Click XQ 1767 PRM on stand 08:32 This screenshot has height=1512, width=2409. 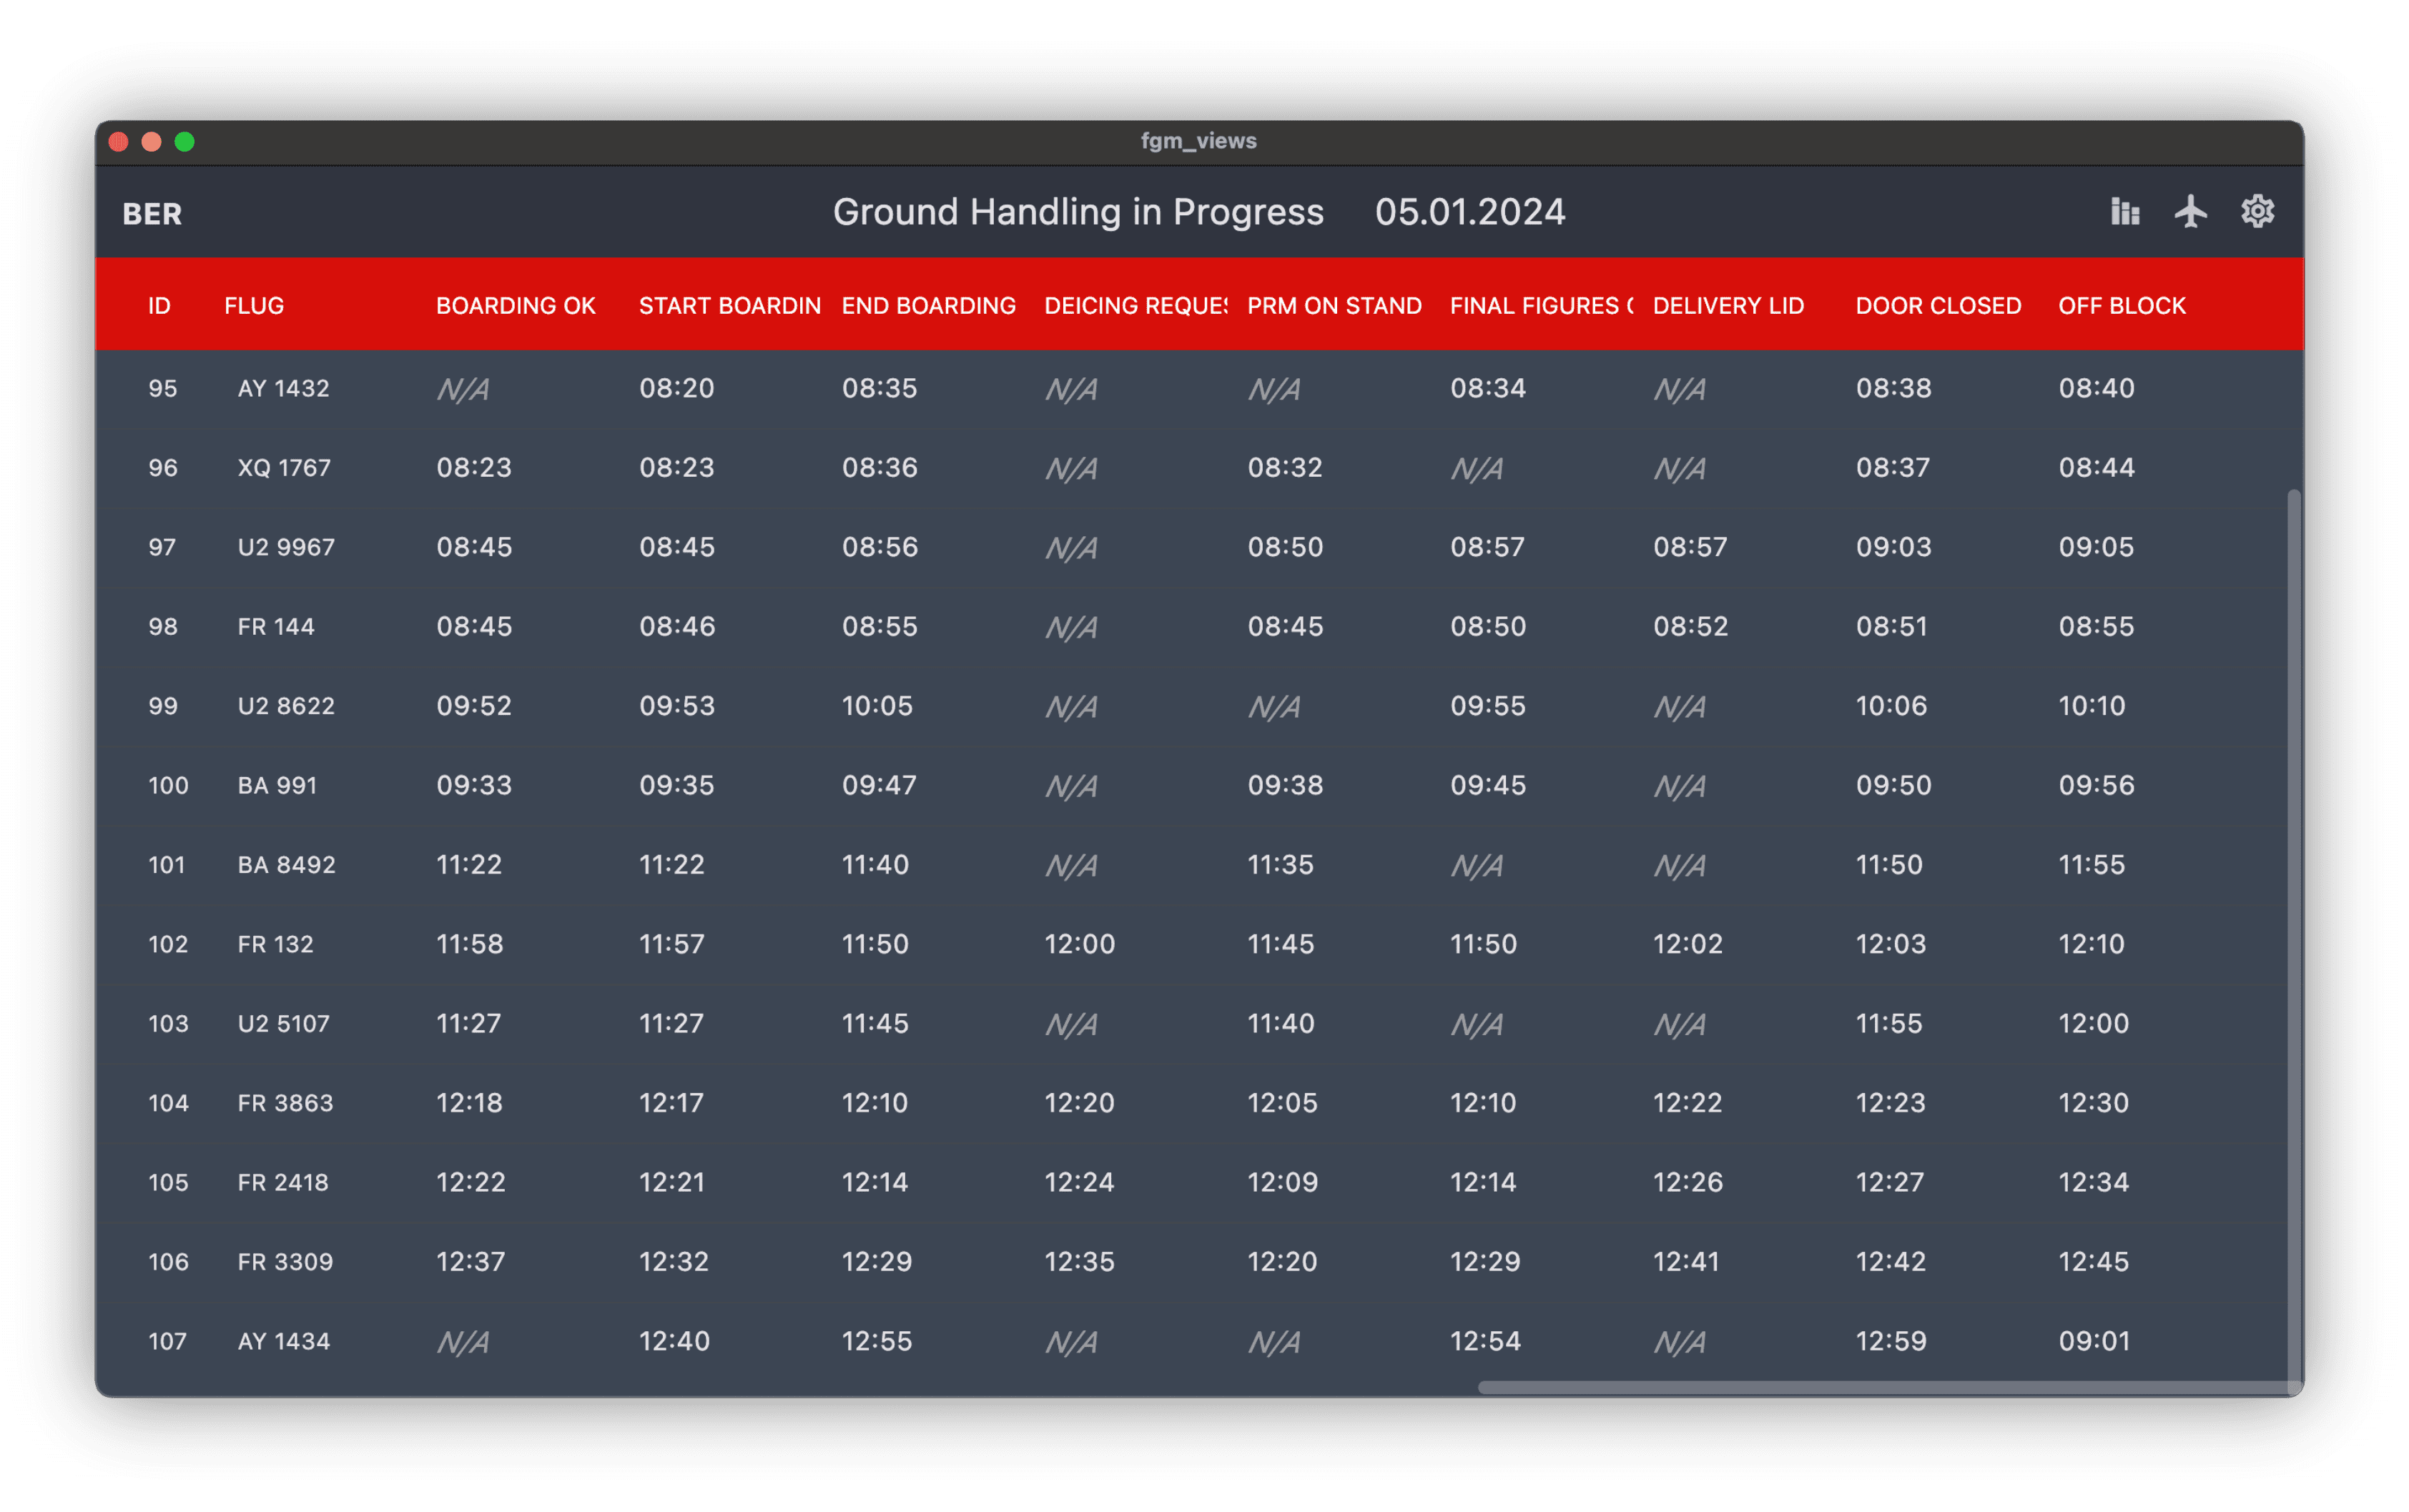point(1285,468)
